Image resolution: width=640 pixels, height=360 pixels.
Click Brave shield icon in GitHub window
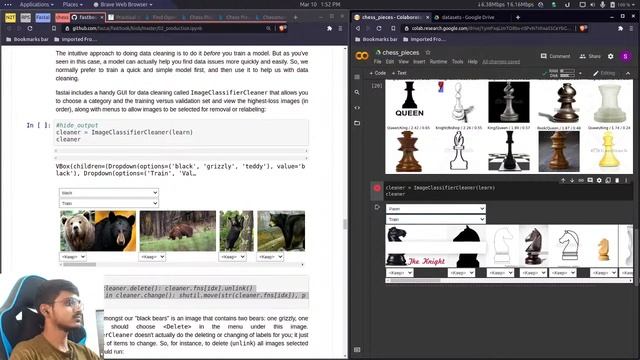[x=282, y=28]
